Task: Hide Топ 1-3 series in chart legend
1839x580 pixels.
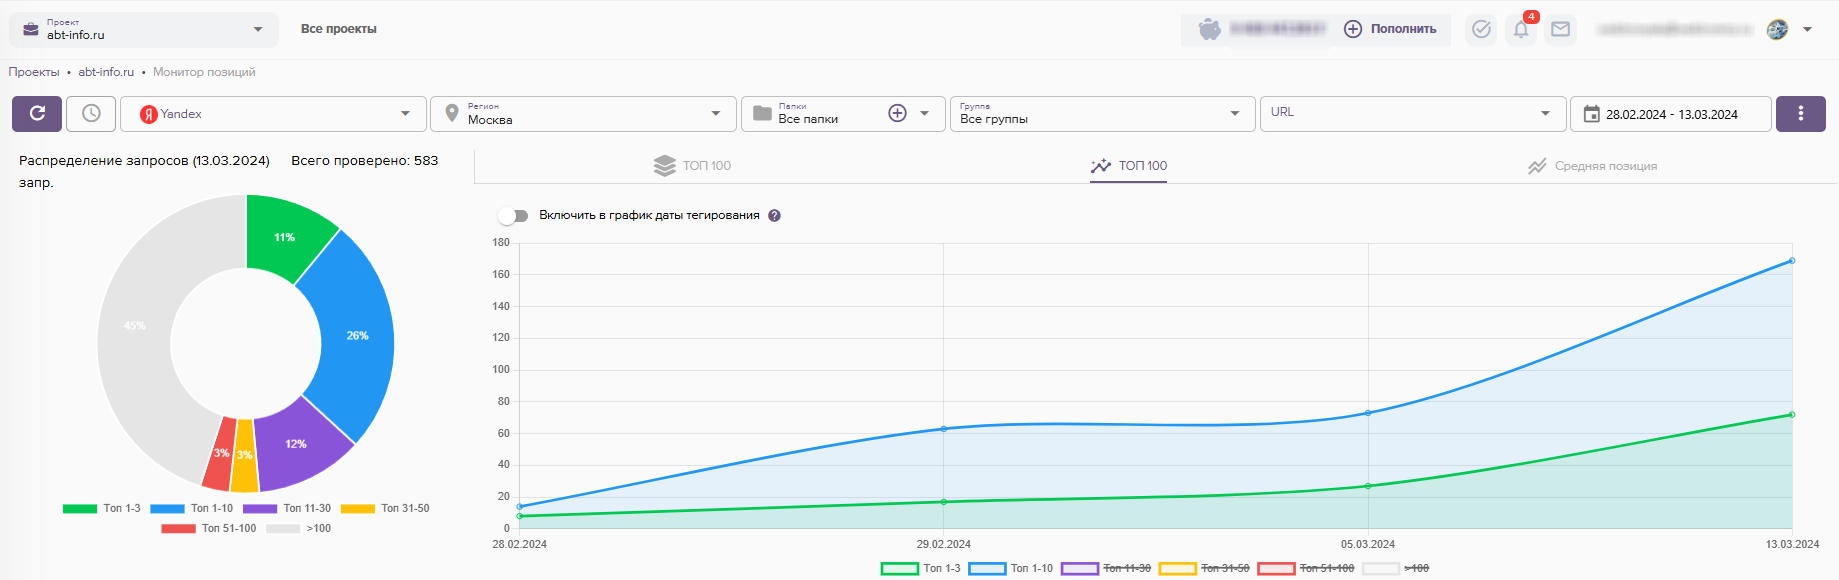Action: tap(921, 568)
